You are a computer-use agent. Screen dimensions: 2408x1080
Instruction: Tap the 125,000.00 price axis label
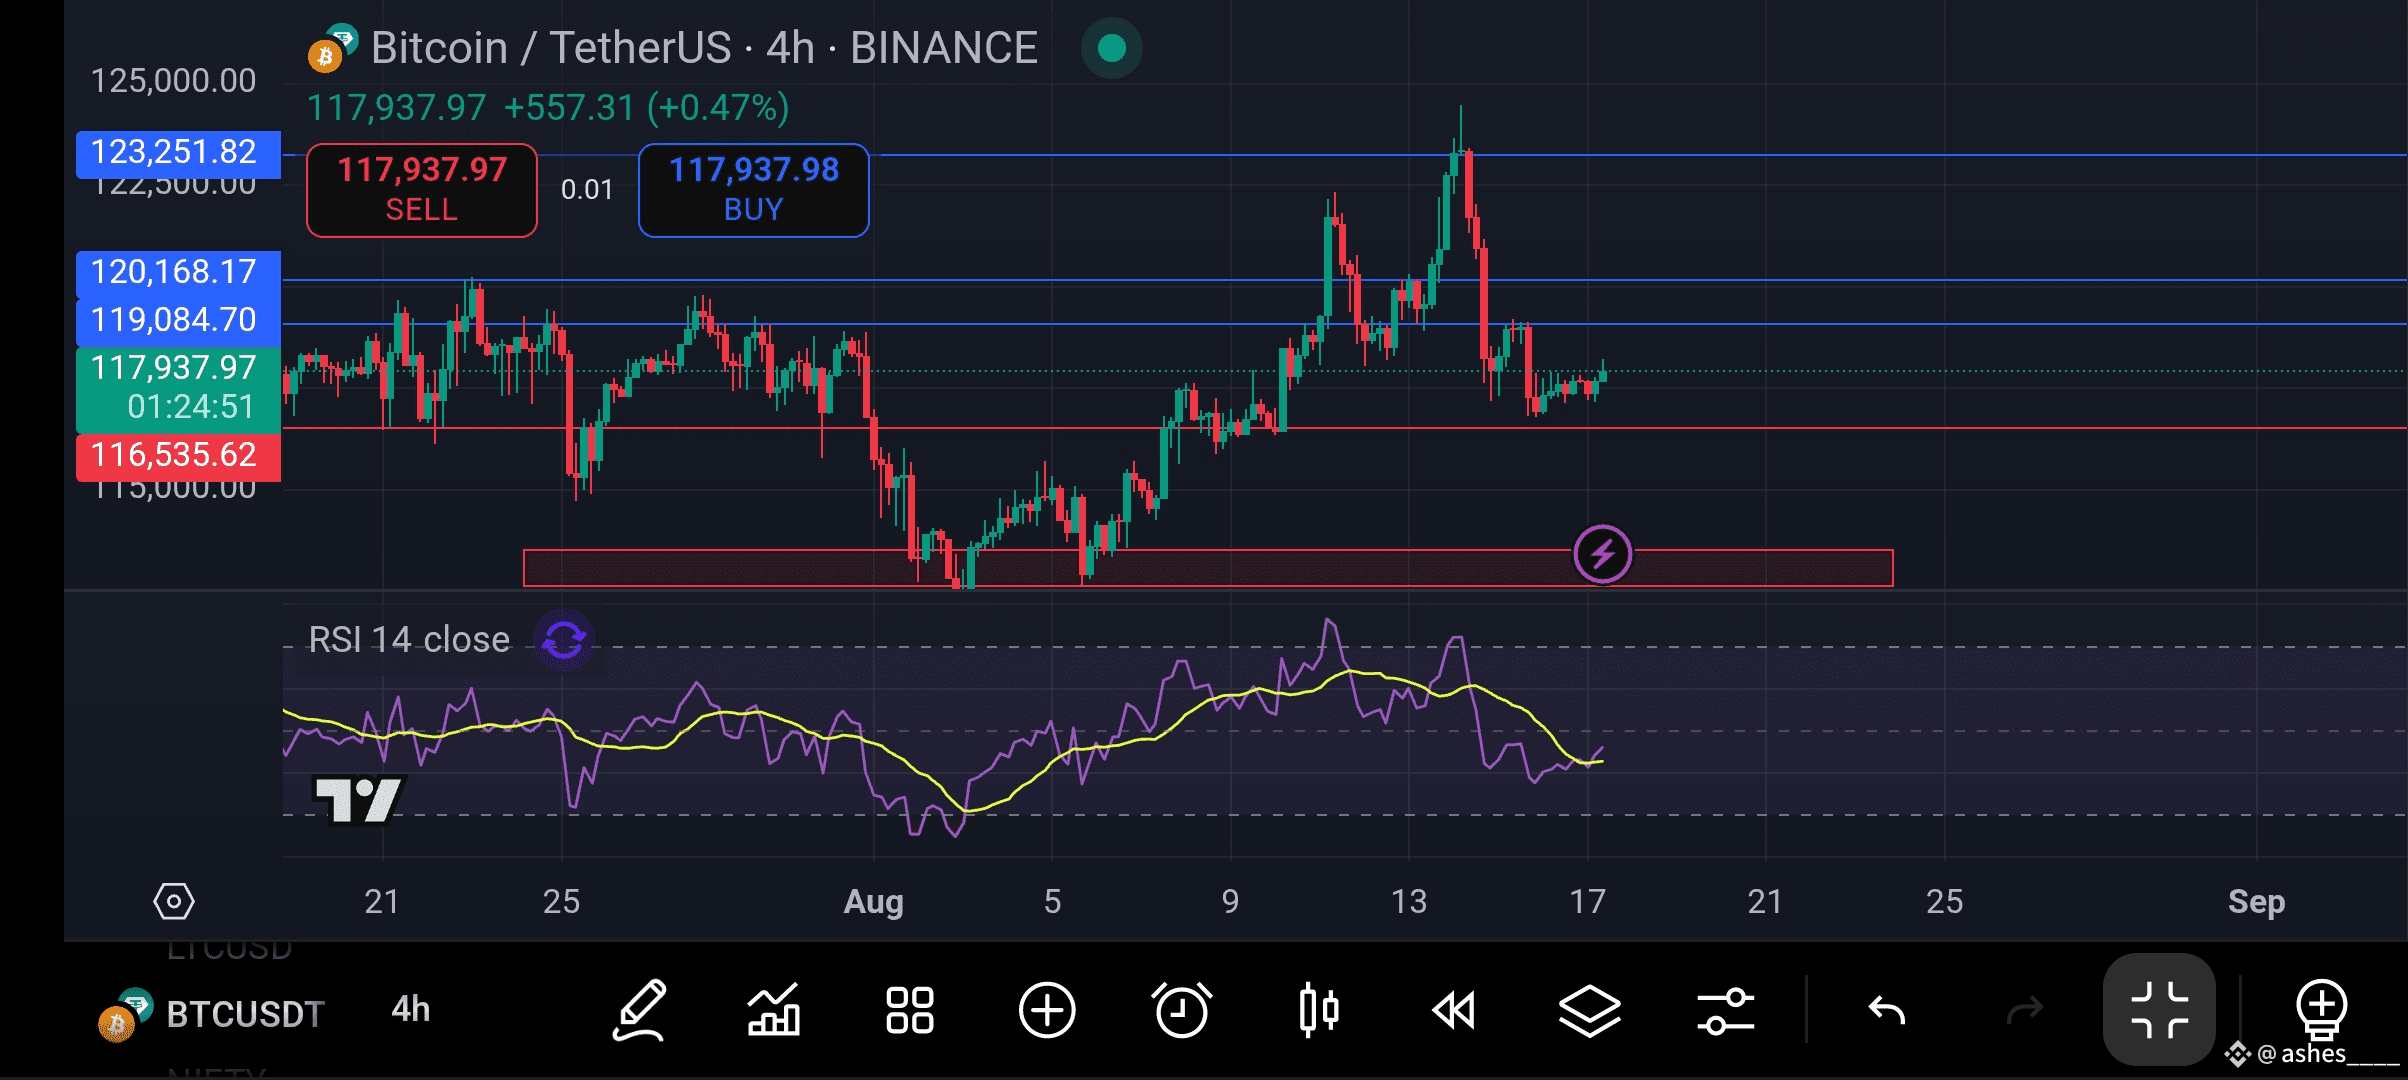click(173, 81)
